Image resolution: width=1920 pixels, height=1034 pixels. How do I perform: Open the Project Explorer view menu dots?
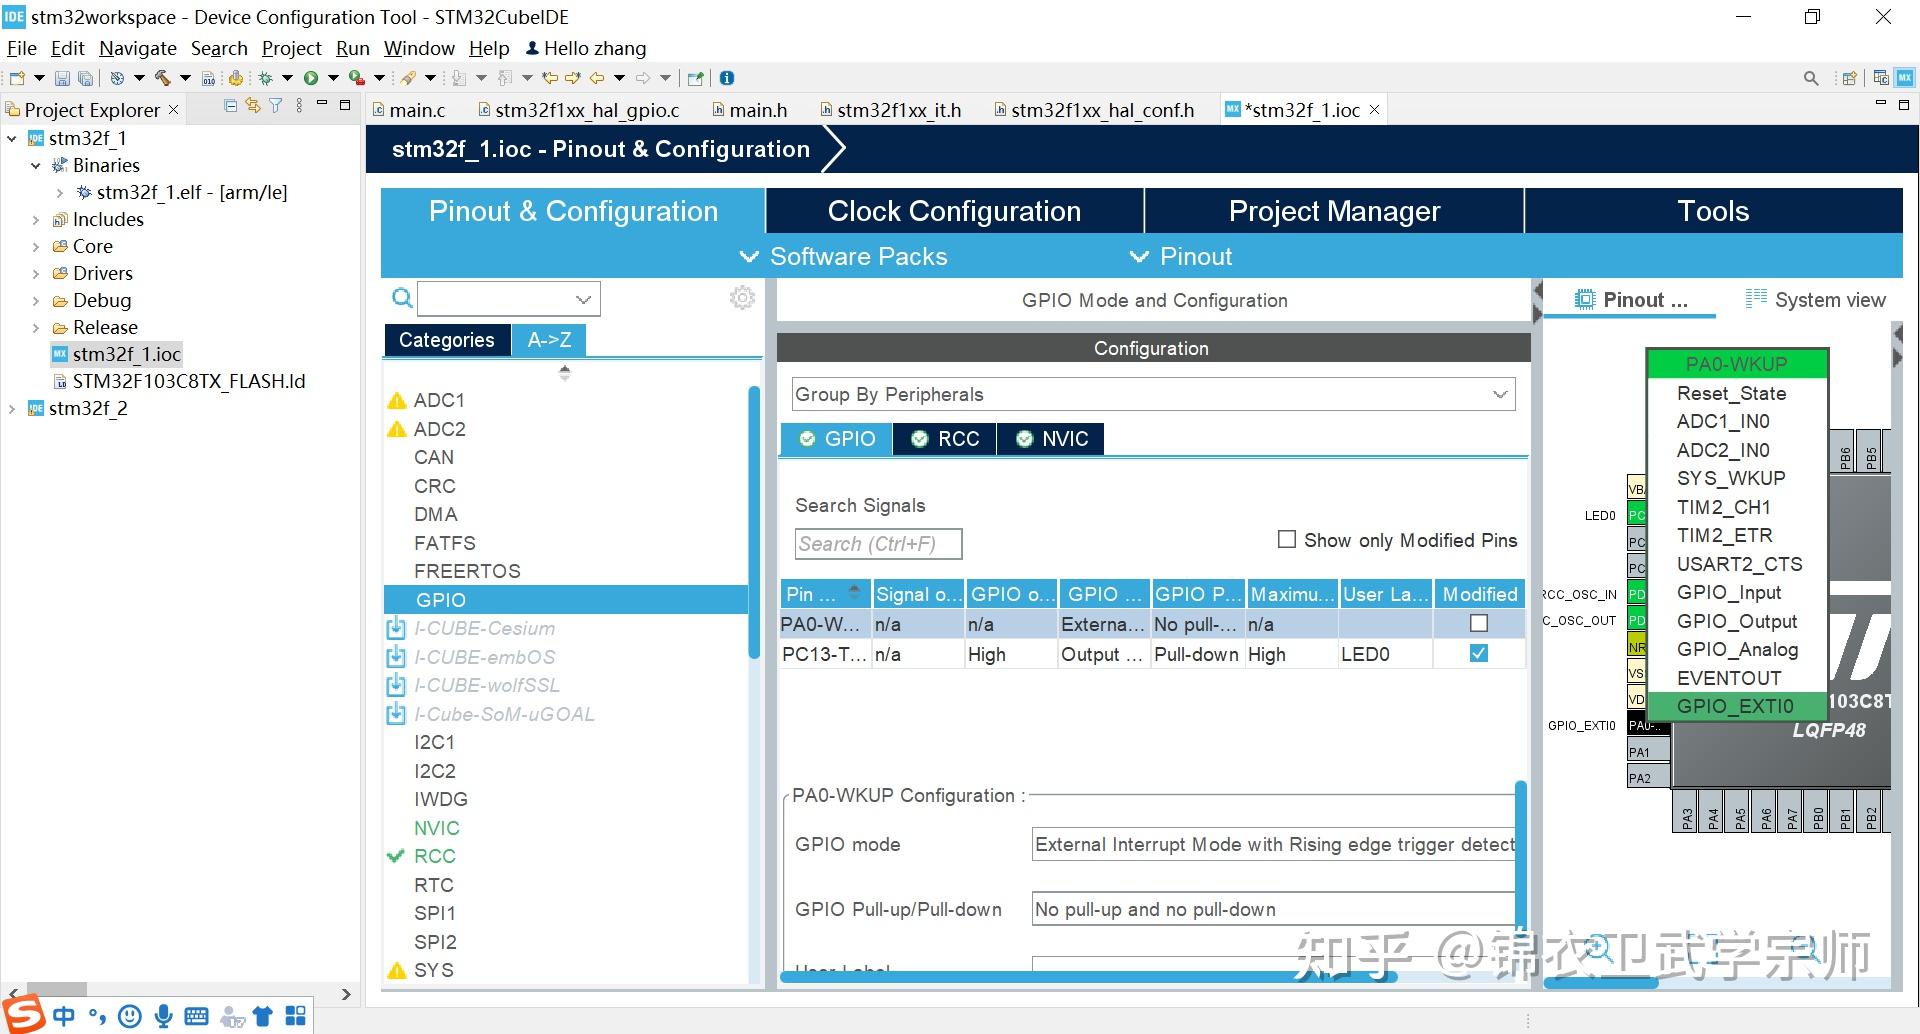point(299,106)
